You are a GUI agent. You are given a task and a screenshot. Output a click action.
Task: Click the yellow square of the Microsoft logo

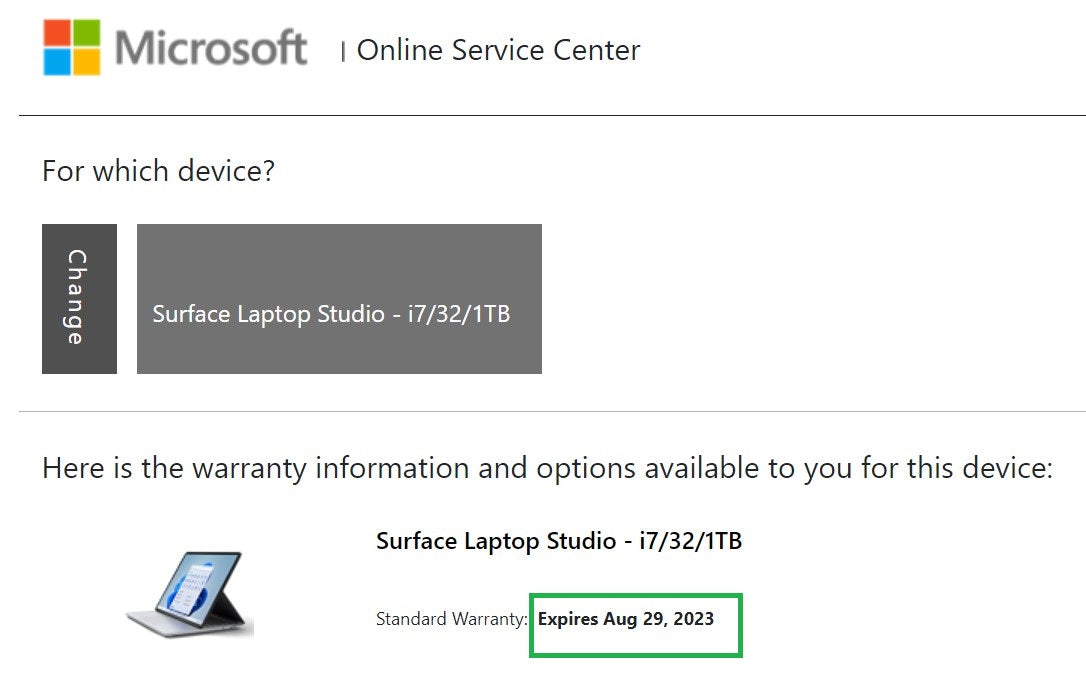[85, 62]
